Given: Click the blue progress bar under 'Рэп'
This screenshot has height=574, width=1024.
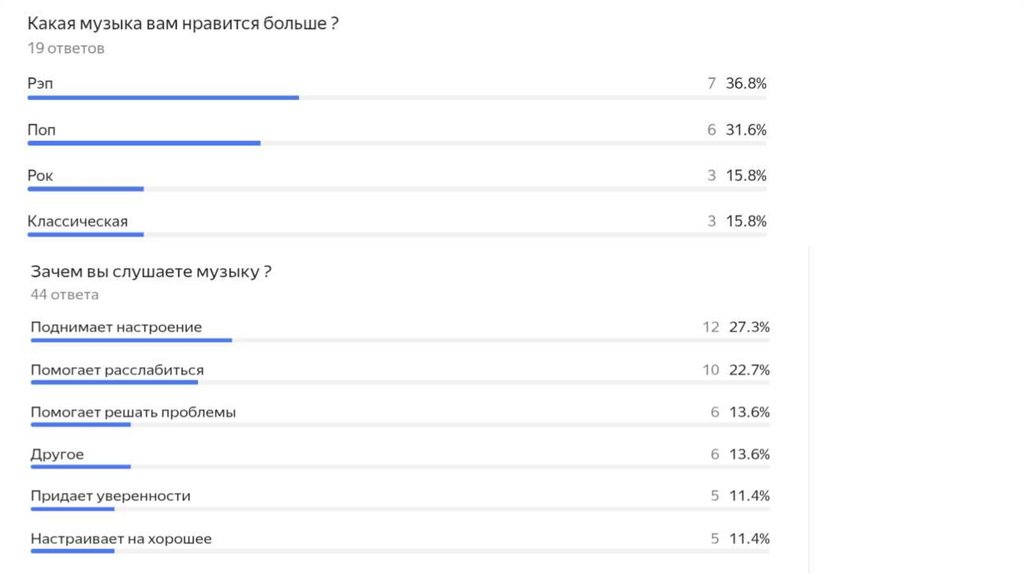Looking at the screenshot, I should pyautogui.click(x=163, y=97).
